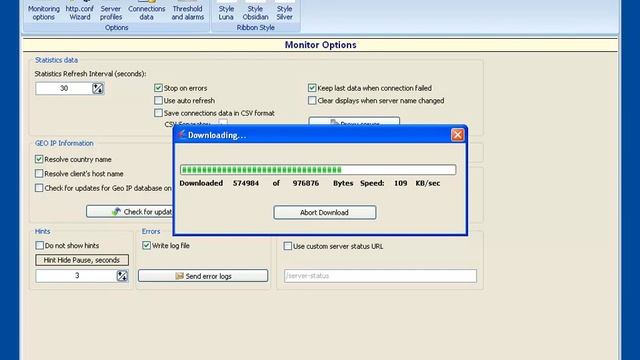Click the Errors group label

click(151, 231)
